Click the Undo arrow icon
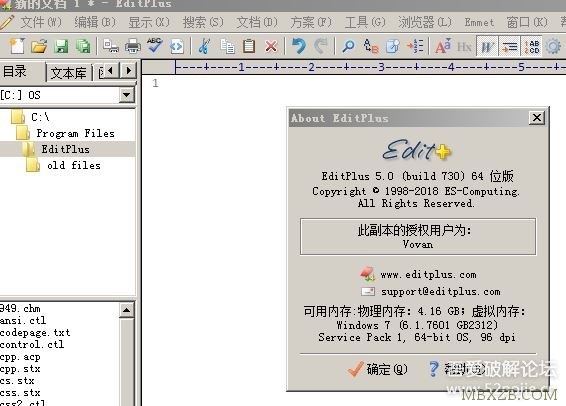 coord(299,46)
